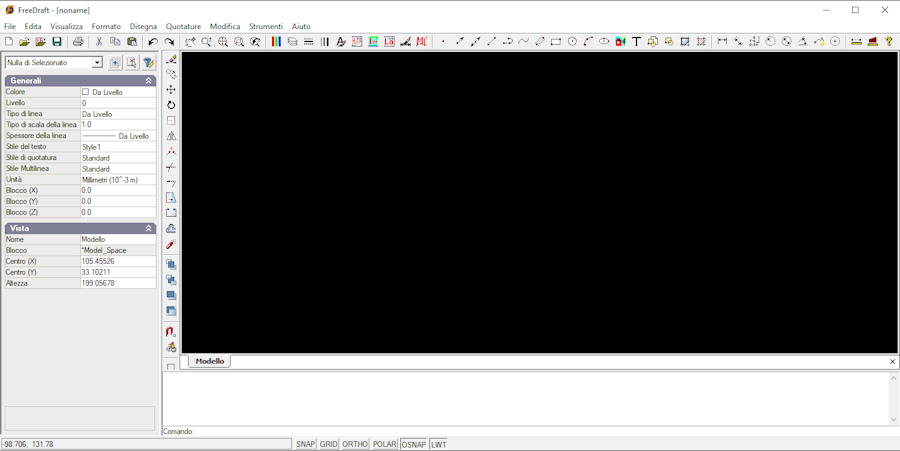Image resolution: width=900 pixels, height=451 pixels.
Task: Create a new drawing with the New icon
Action: point(9,41)
